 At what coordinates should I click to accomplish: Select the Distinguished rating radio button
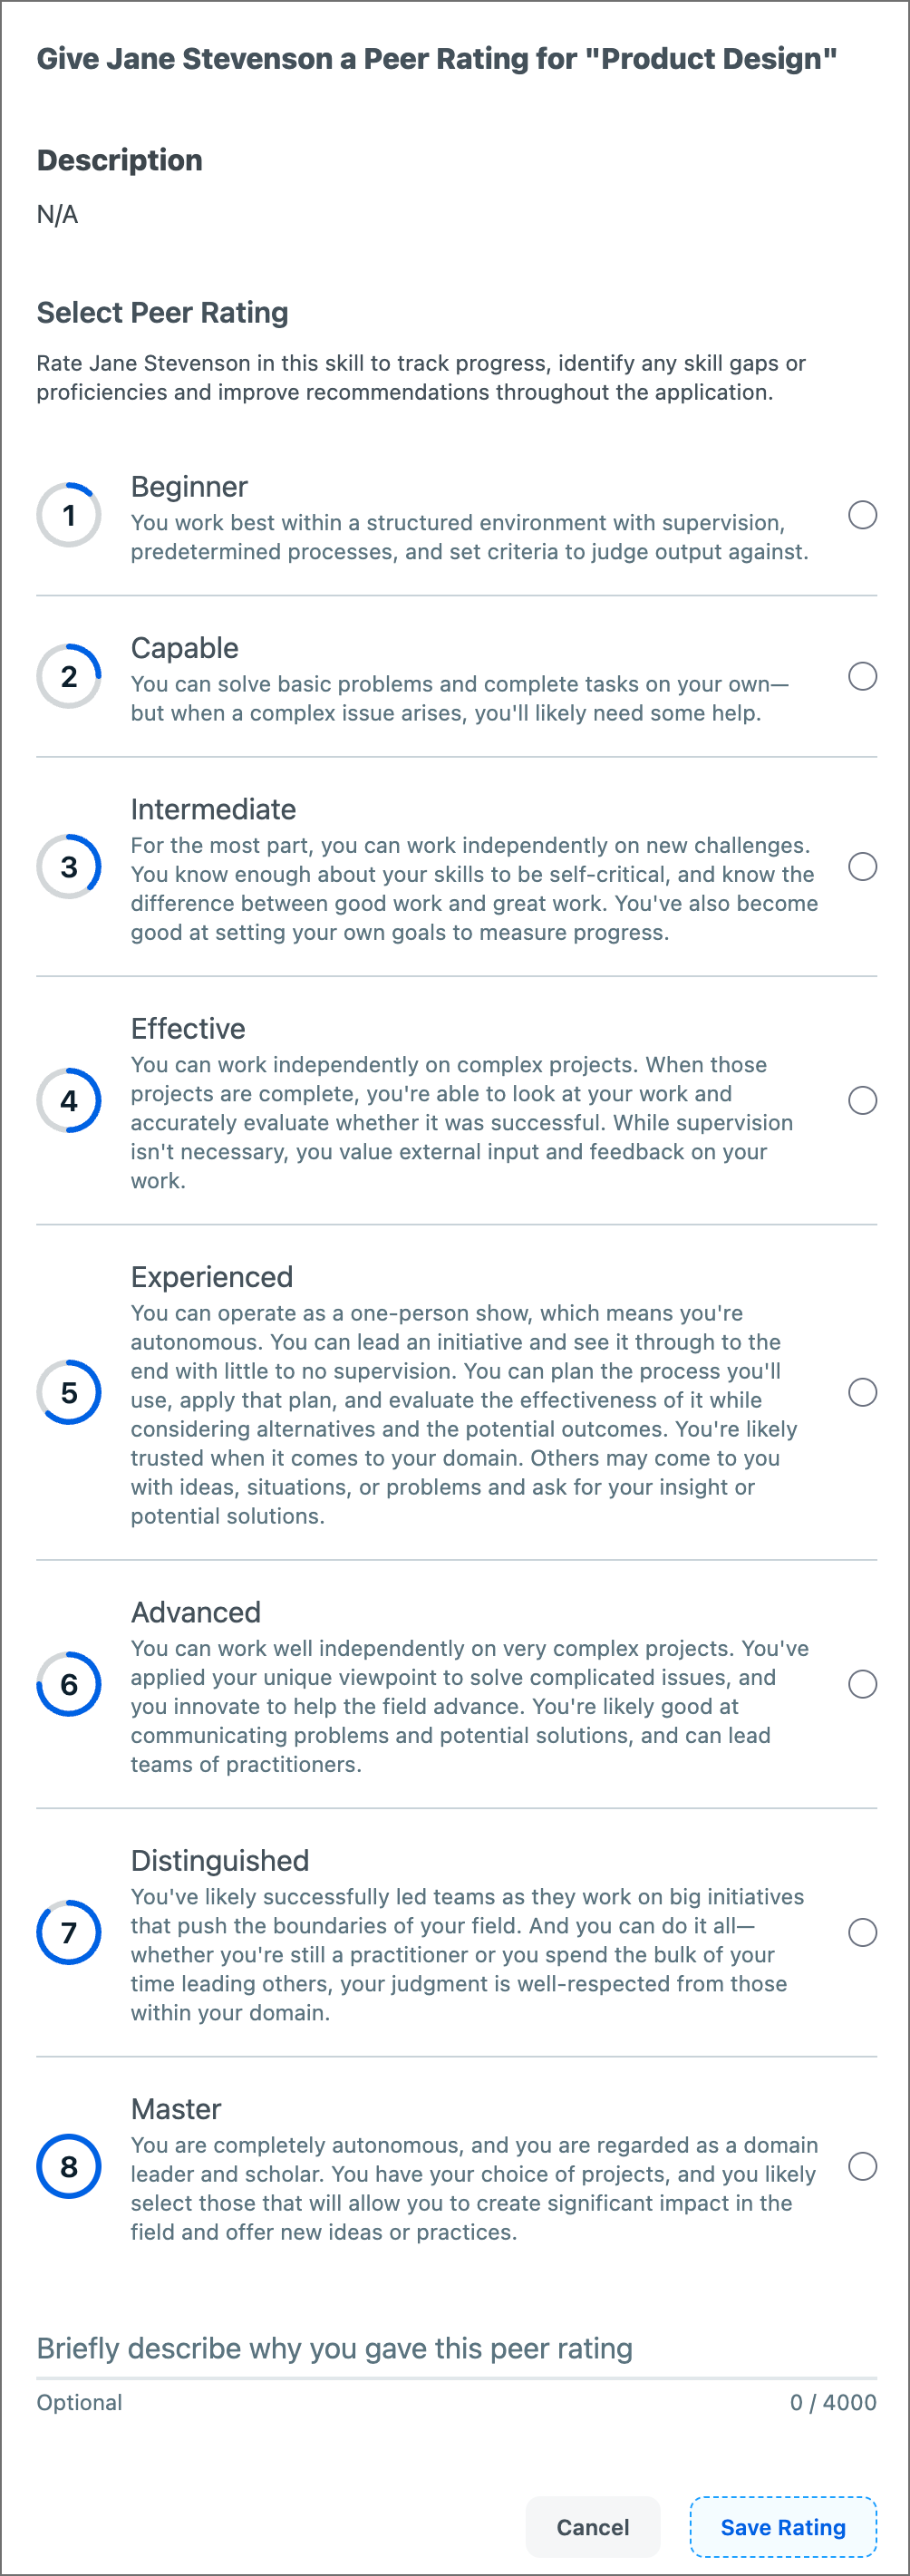coord(862,1932)
